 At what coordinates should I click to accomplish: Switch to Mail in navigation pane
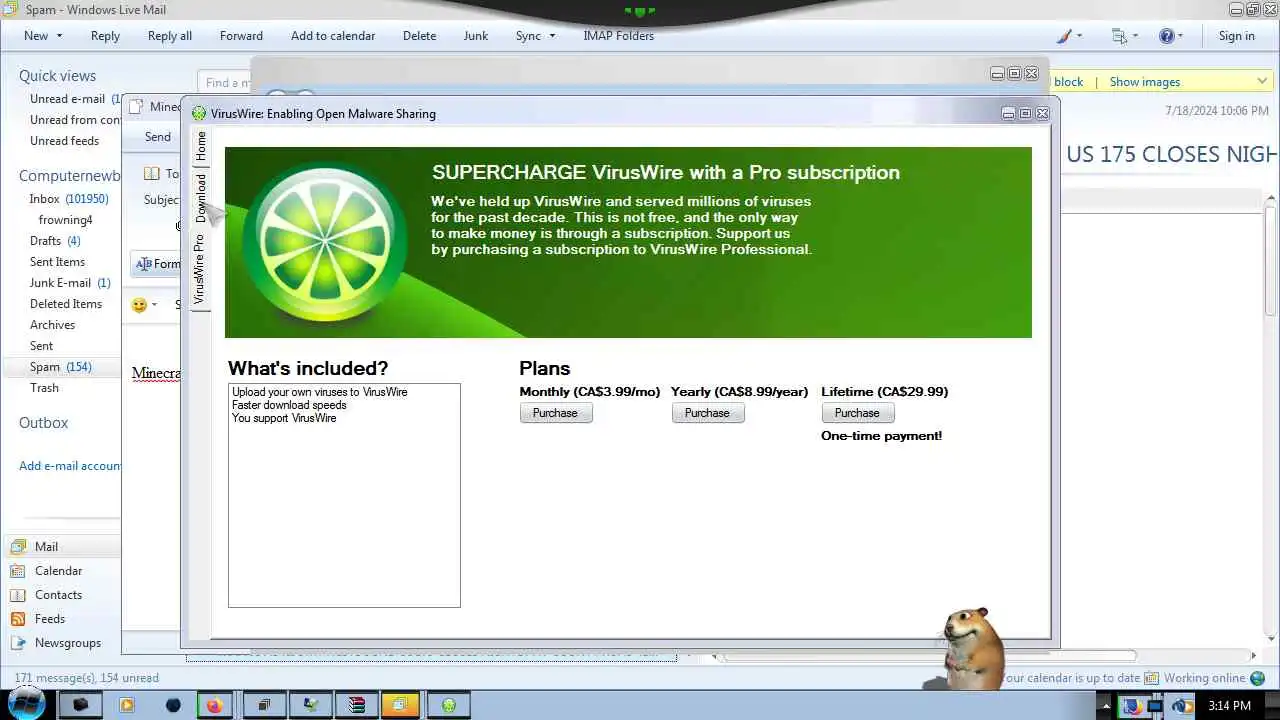[46, 547]
